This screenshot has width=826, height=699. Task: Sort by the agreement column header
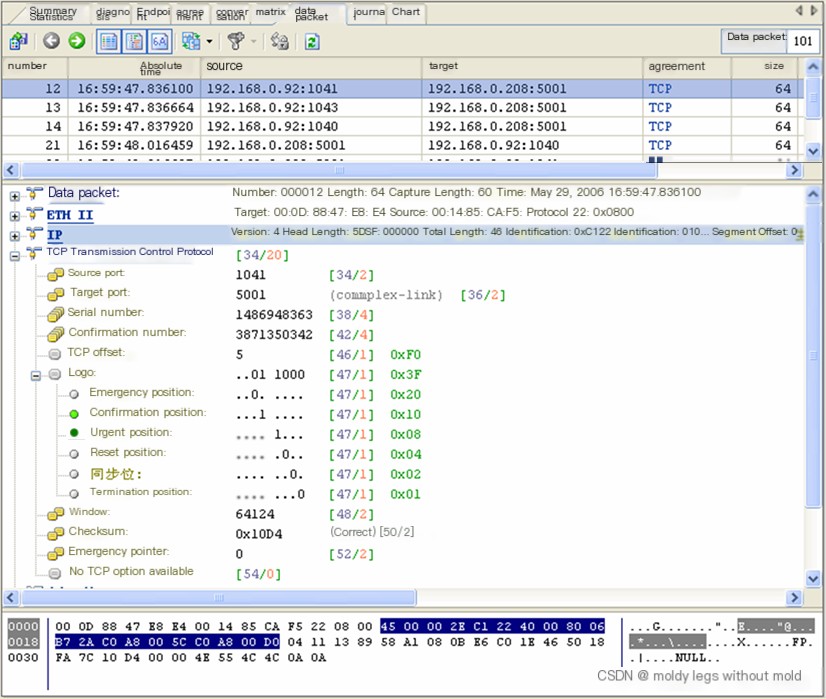click(687, 67)
